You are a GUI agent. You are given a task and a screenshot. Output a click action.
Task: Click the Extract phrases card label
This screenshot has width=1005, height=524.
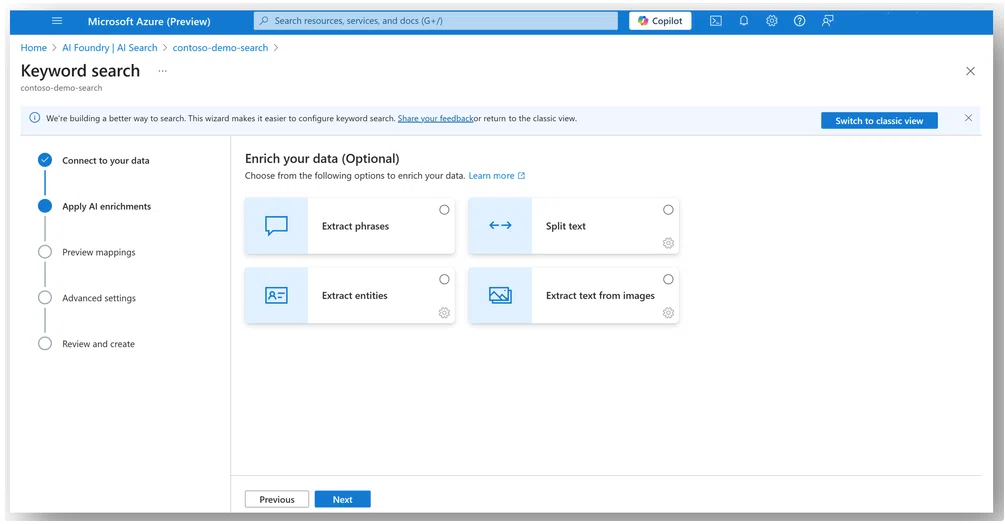coord(355,226)
